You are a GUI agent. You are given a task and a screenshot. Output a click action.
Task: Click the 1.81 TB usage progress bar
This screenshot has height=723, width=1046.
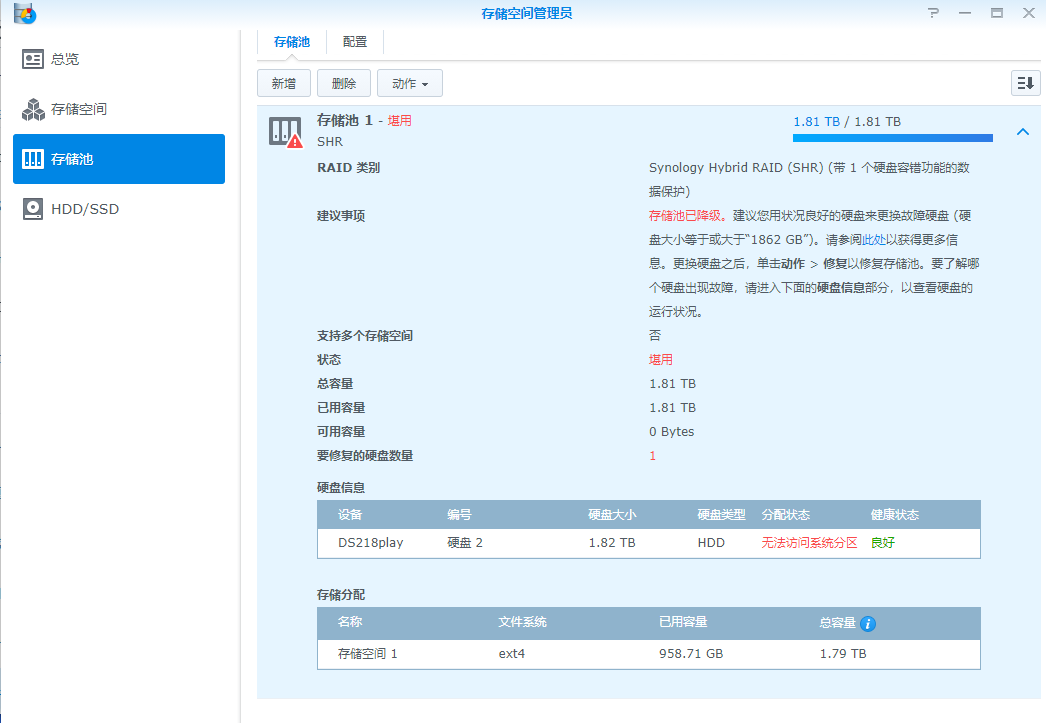tap(893, 138)
